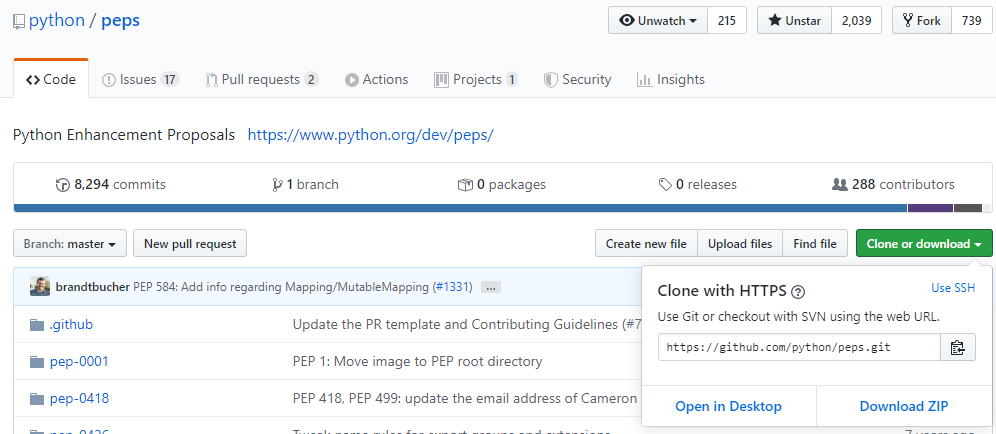Click the language color bar
Image resolution: width=996 pixels, height=434 pixels.
(x=460, y=208)
